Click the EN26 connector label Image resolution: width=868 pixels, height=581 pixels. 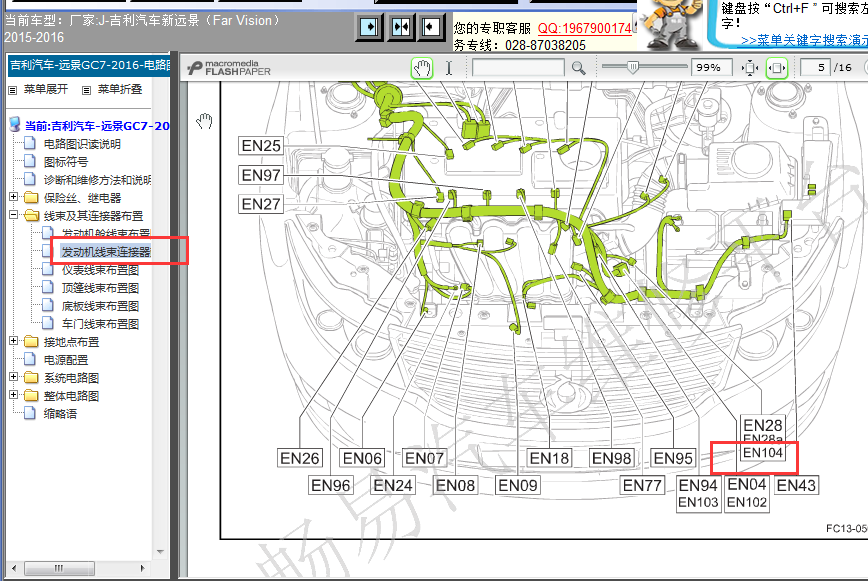pyautogui.click(x=299, y=458)
